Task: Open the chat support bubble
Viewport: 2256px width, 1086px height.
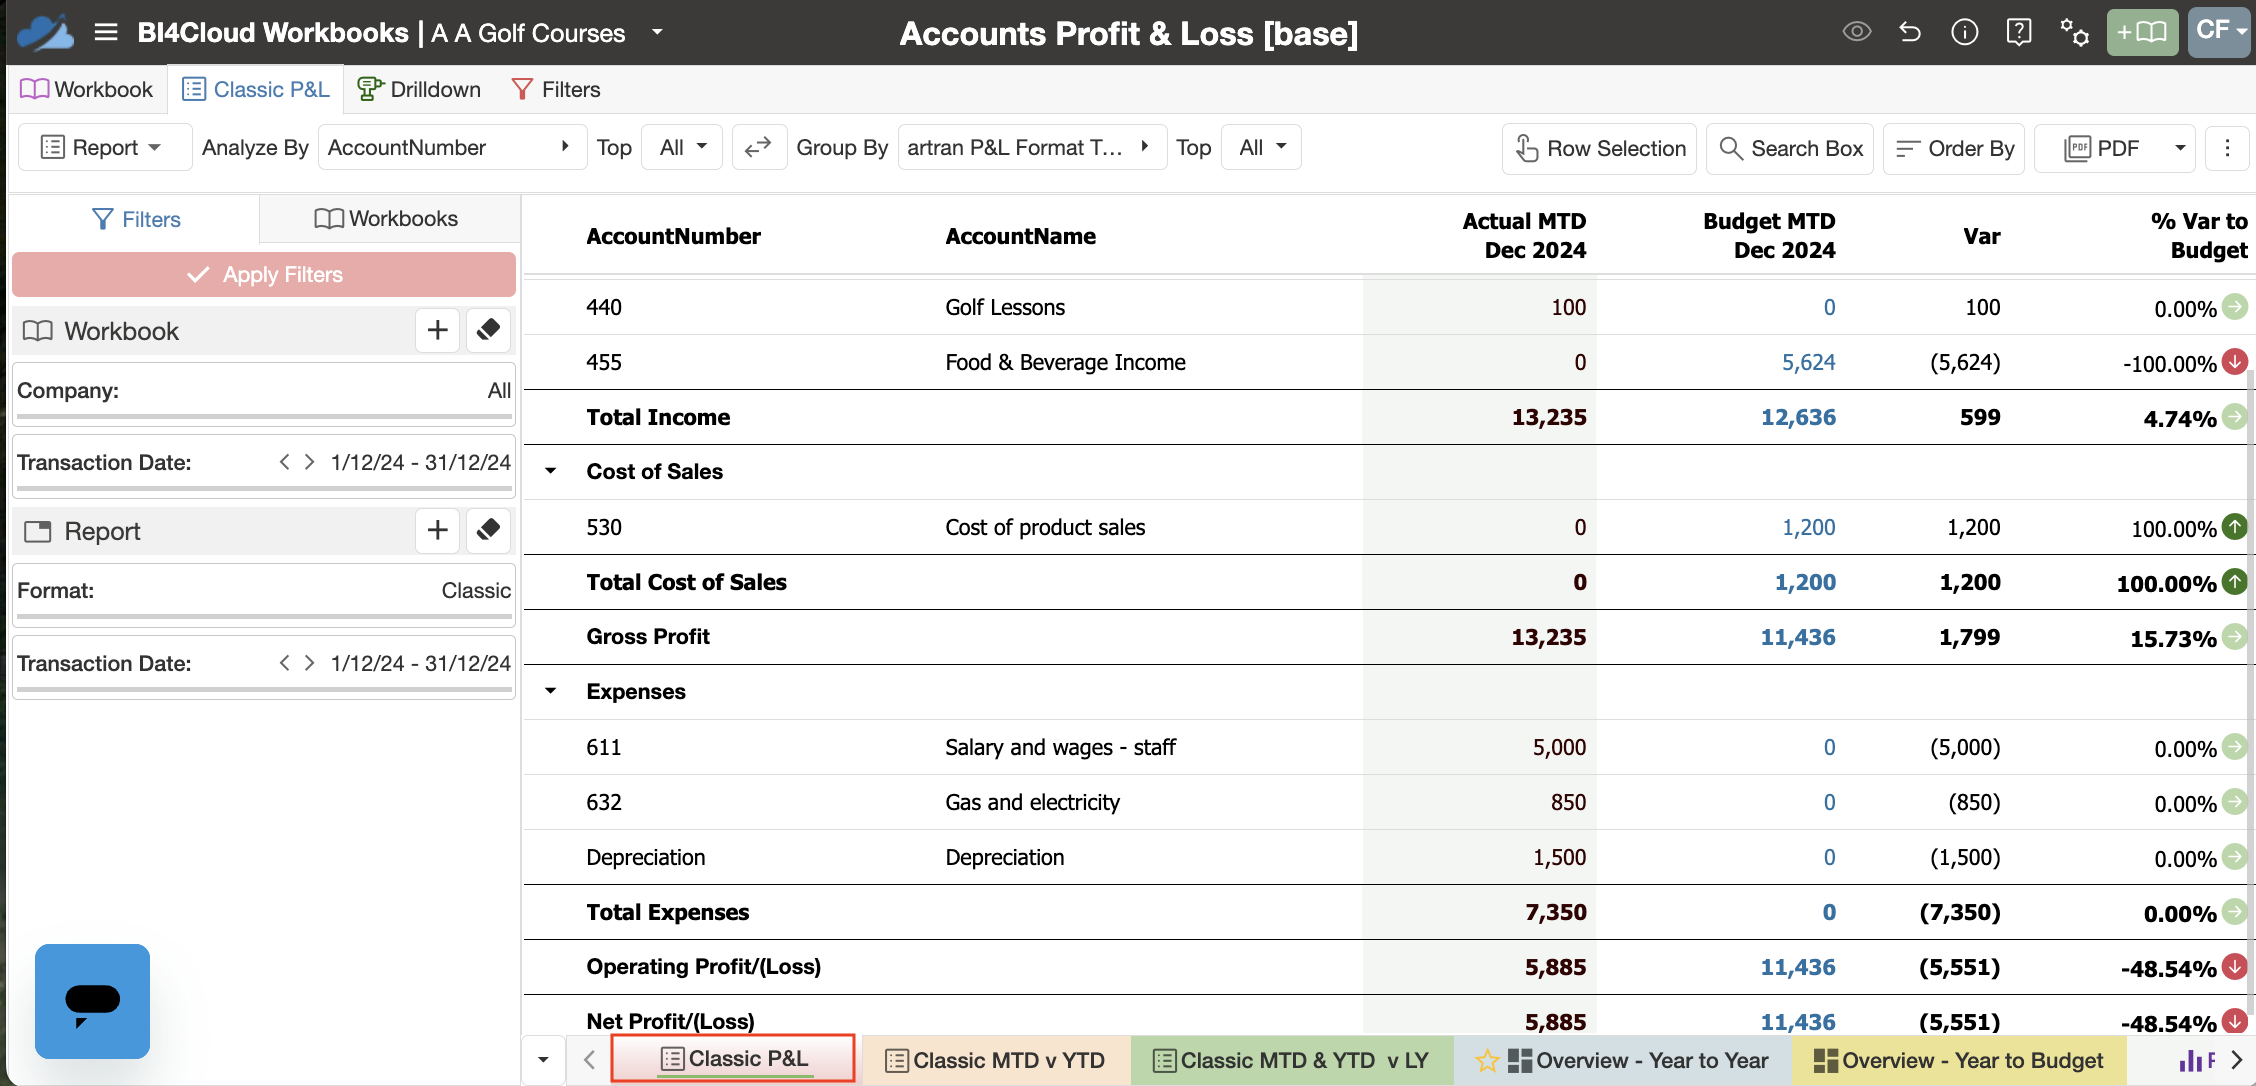Action: point(92,1001)
